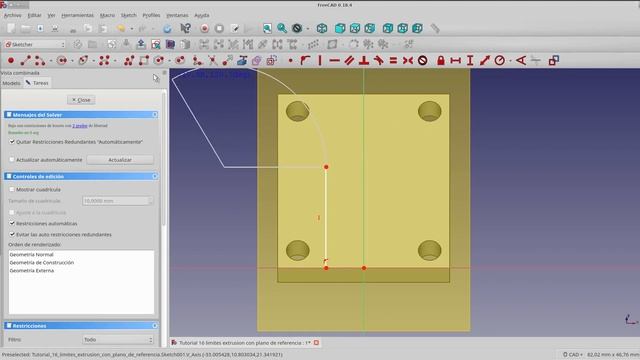This screenshot has width=640, height=360.
Task: Select the Create point tool
Action: [11, 61]
